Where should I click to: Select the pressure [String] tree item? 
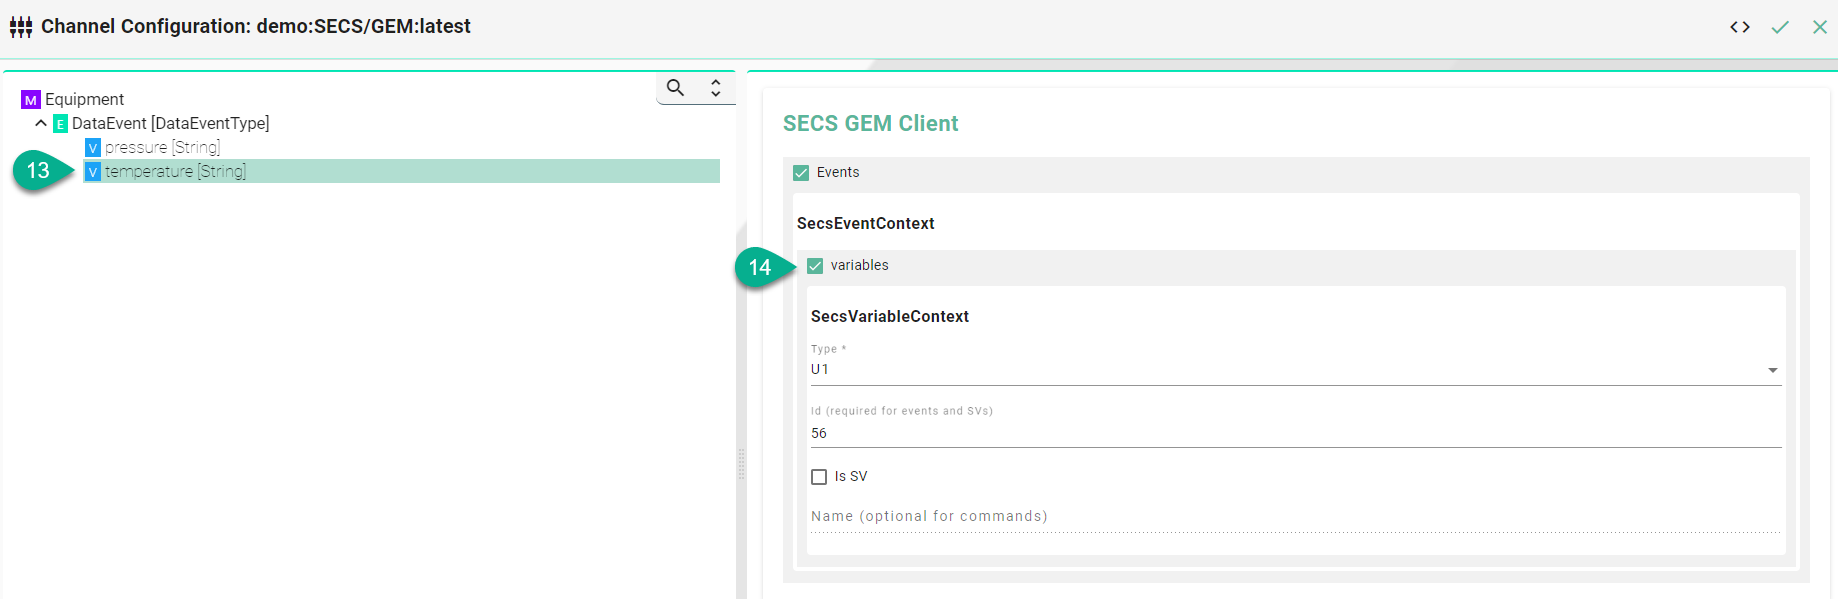pos(162,148)
